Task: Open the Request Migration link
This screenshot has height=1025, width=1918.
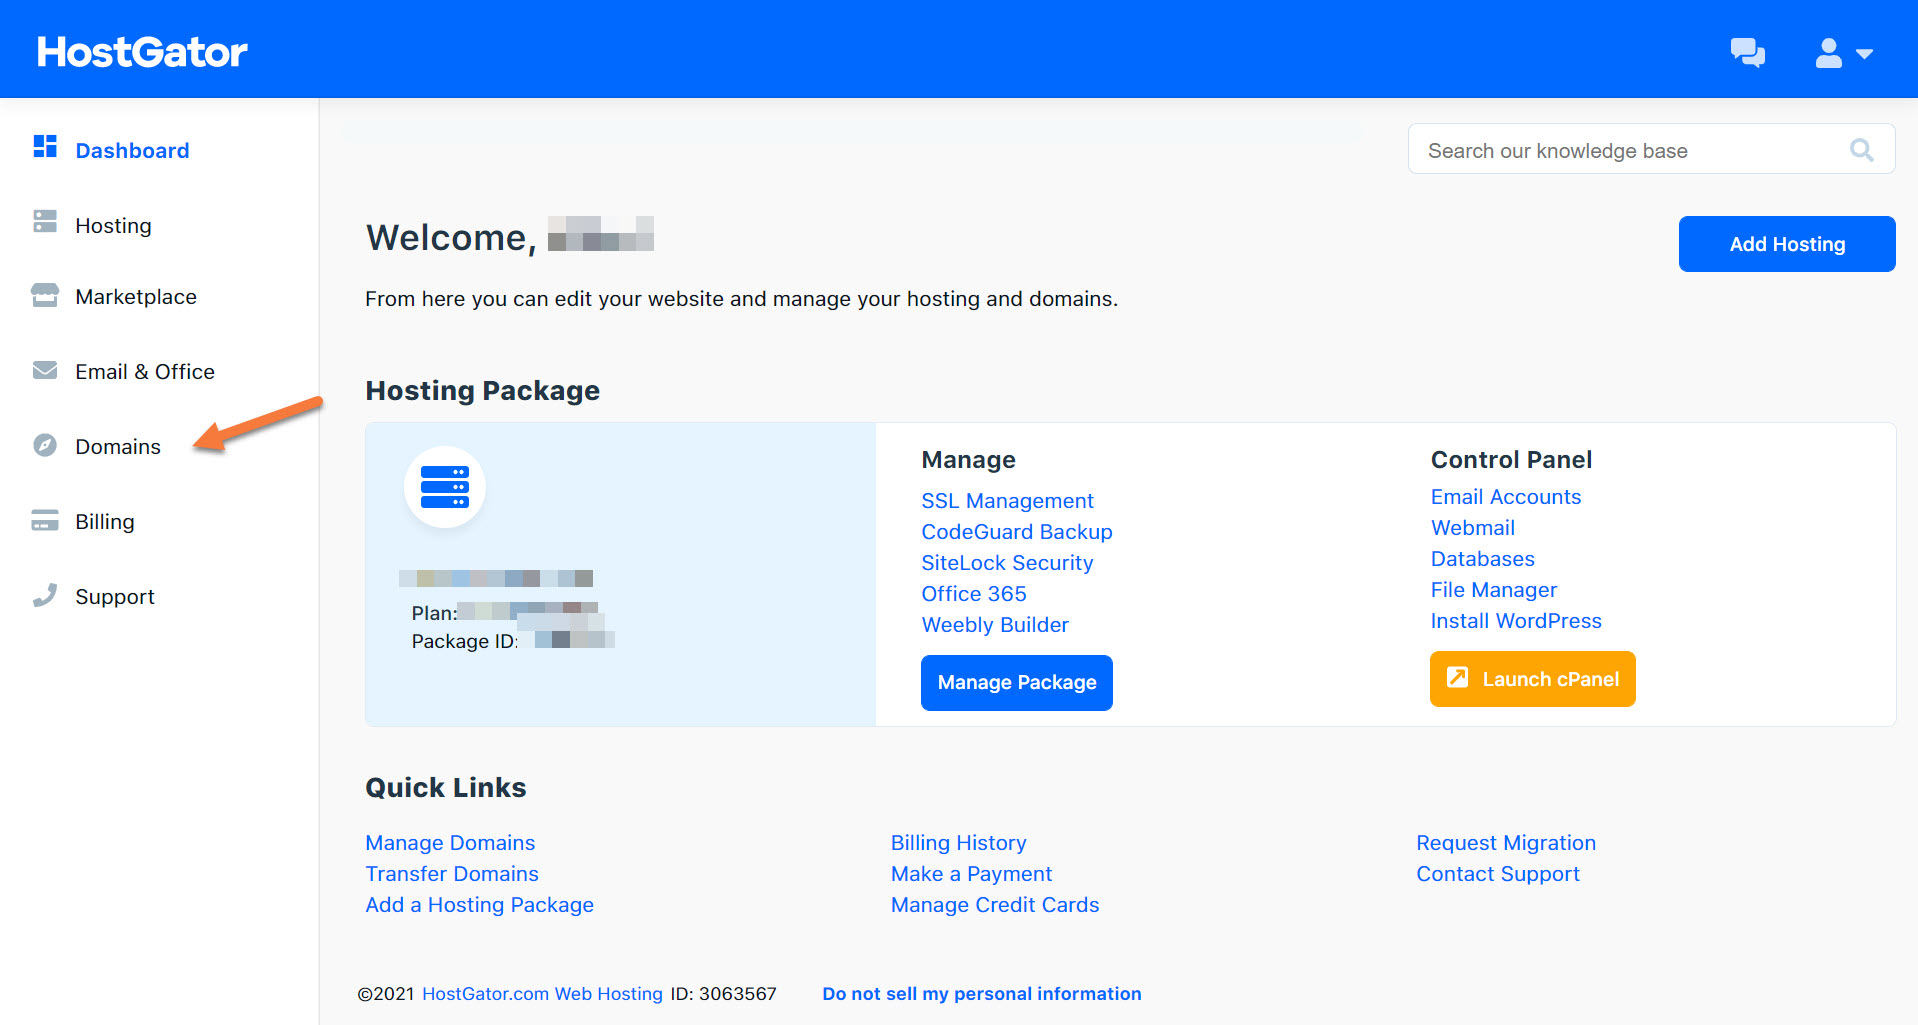Action: pyautogui.click(x=1506, y=843)
